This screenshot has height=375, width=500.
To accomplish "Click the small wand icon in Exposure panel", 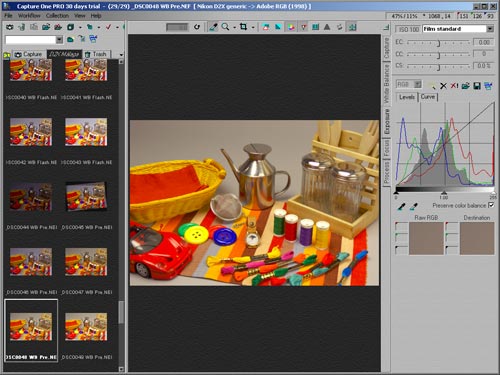I will coord(432,86).
